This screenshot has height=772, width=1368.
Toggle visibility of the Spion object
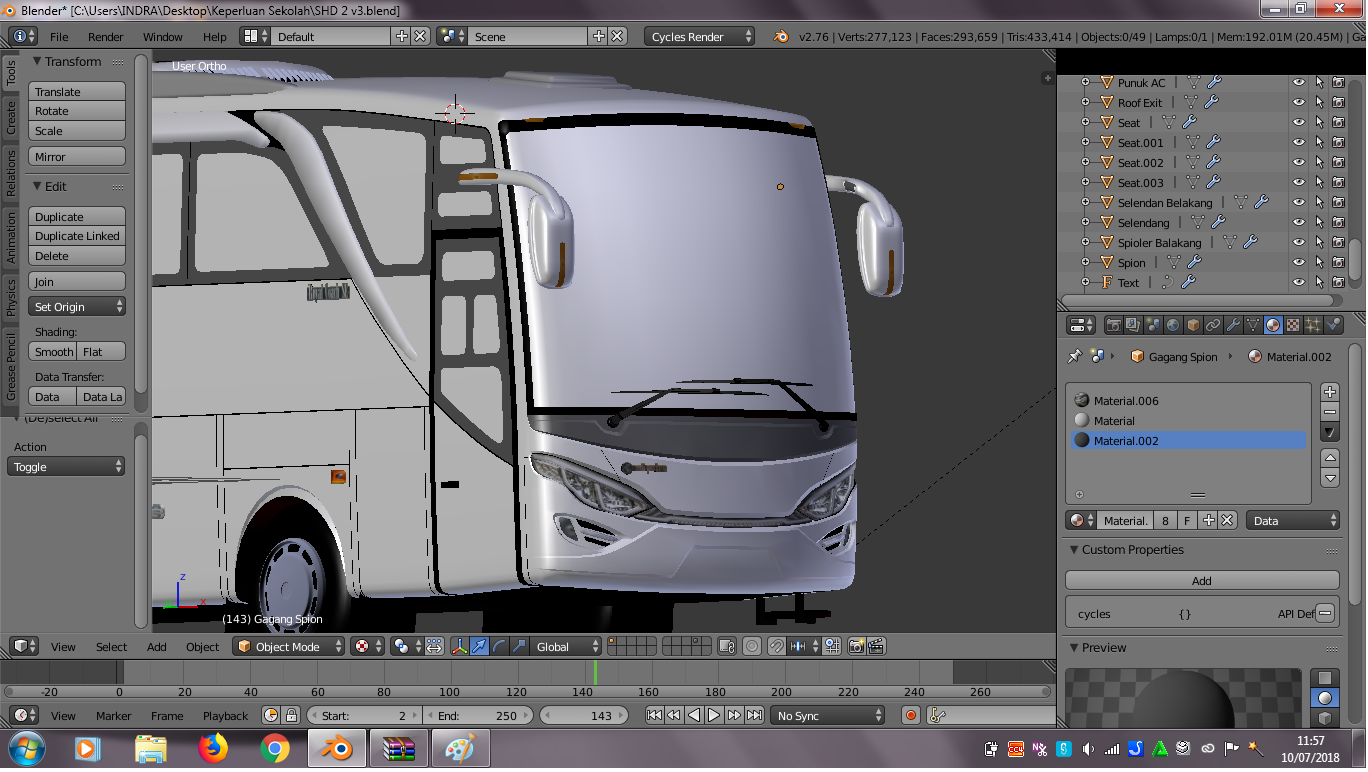click(x=1298, y=262)
